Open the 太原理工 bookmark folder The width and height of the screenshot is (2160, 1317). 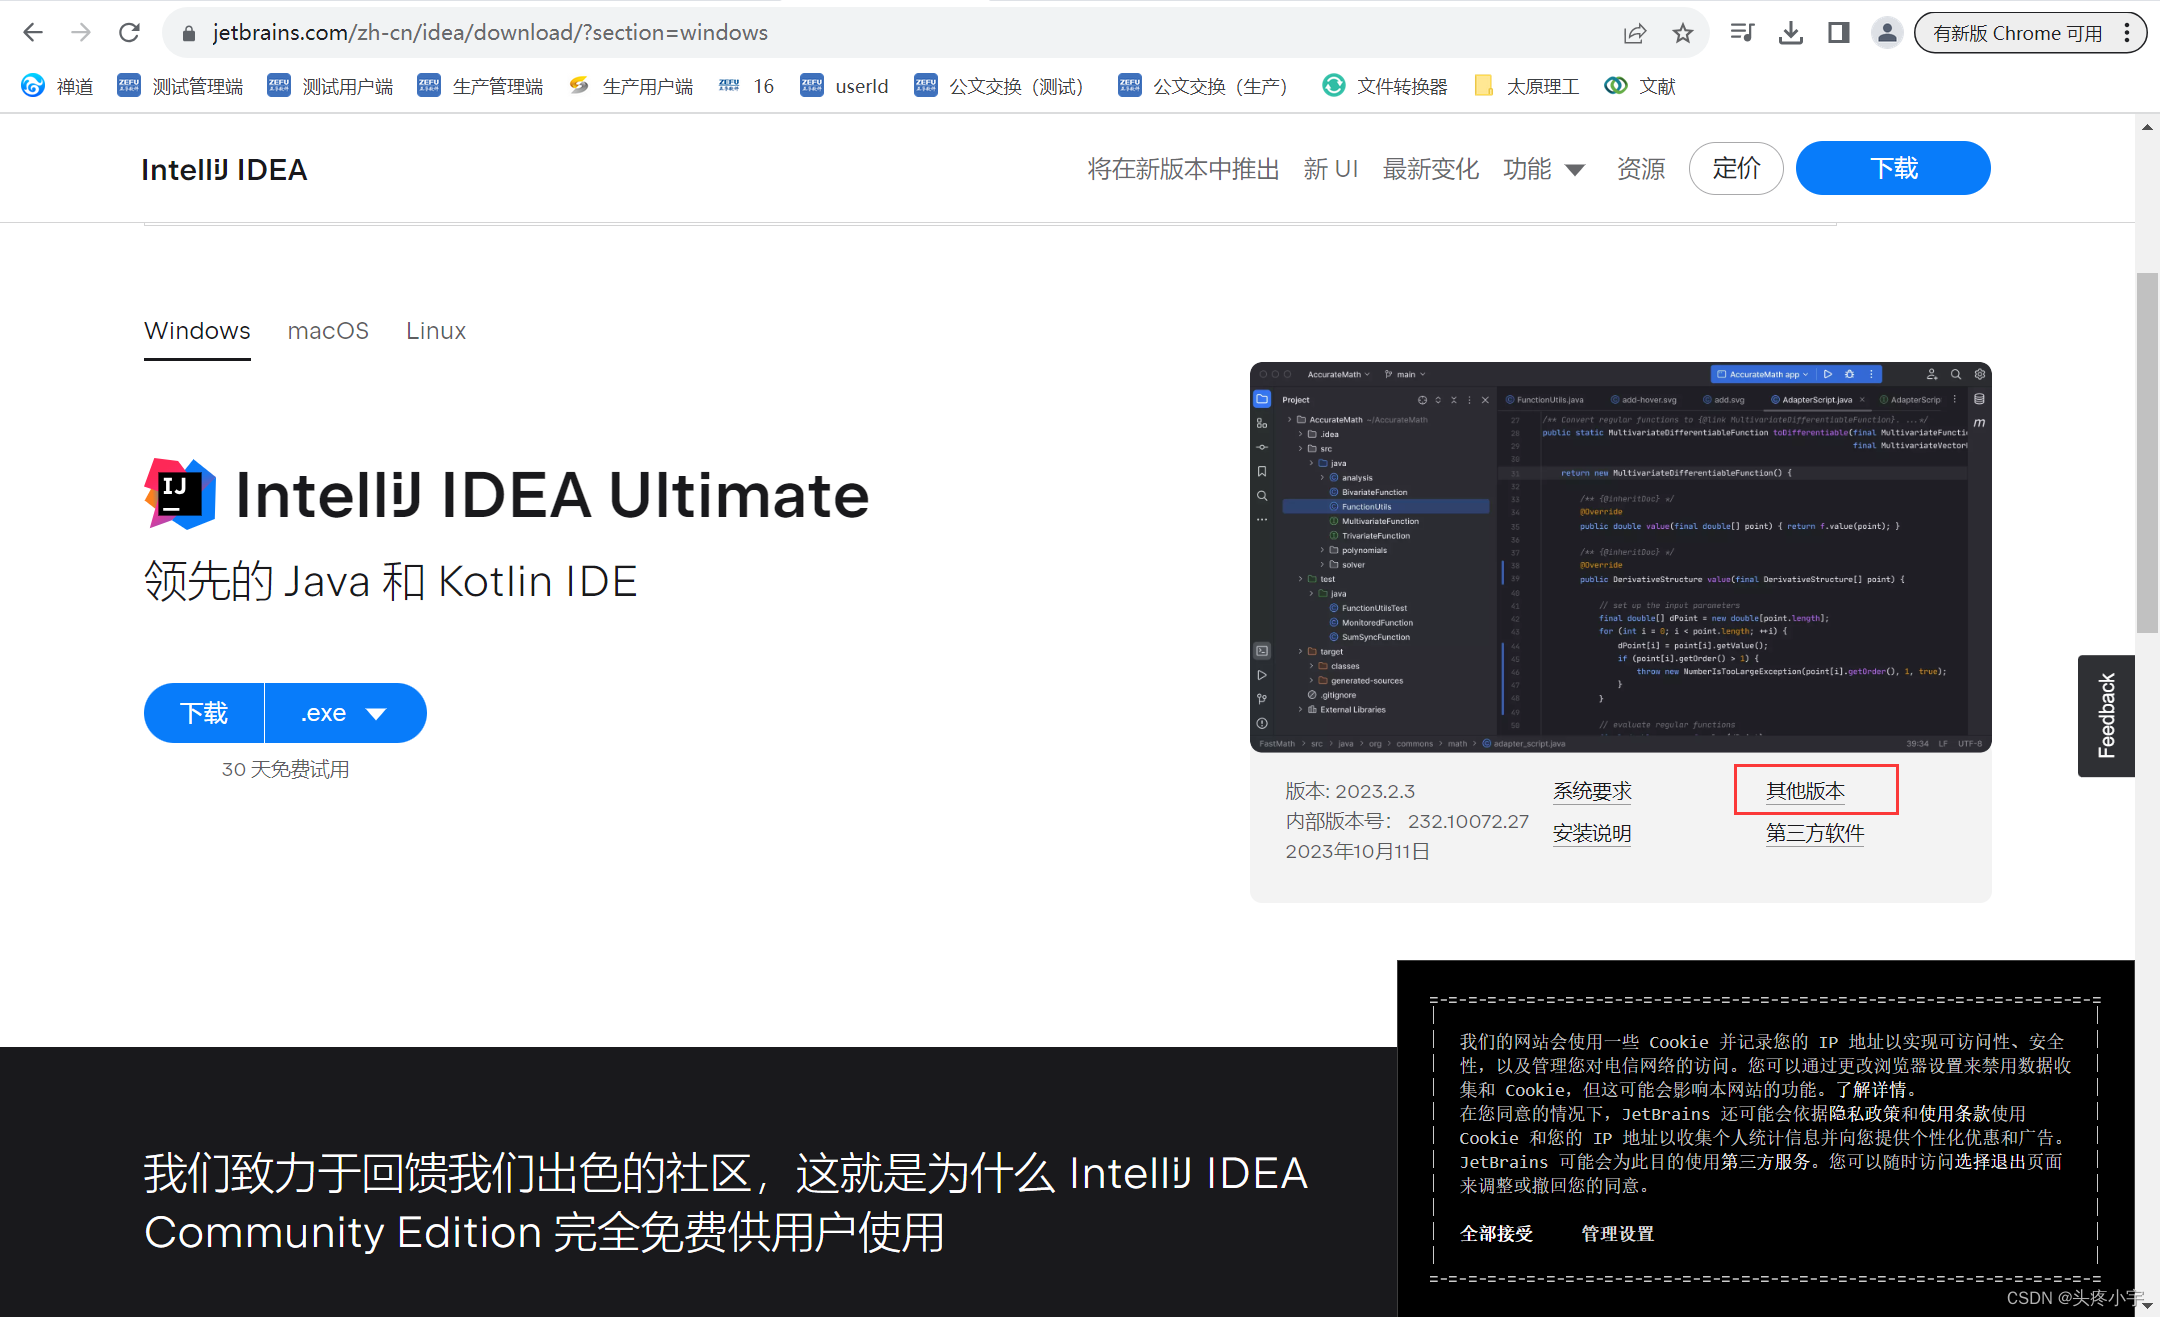tap(1526, 86)
